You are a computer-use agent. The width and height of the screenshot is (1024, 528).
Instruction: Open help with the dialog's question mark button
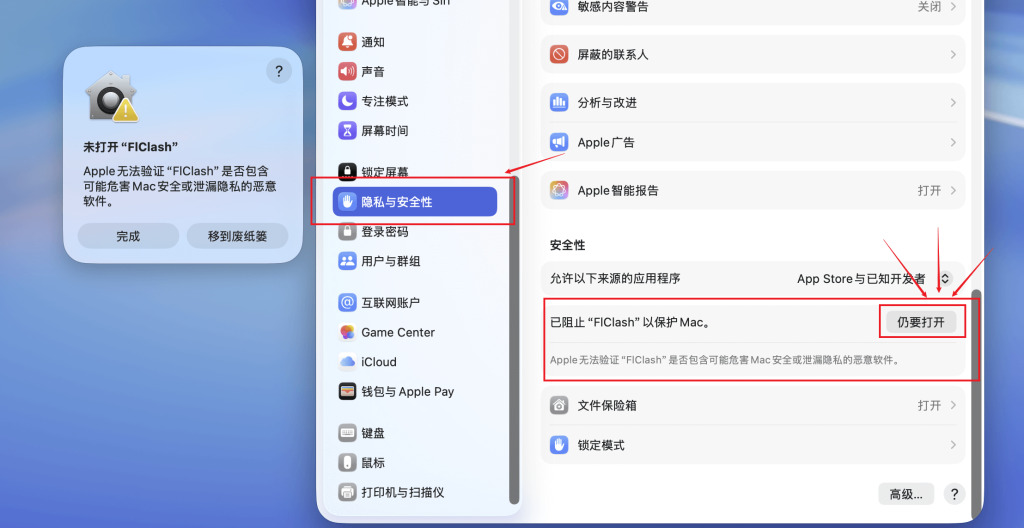[x=279, y=71]
